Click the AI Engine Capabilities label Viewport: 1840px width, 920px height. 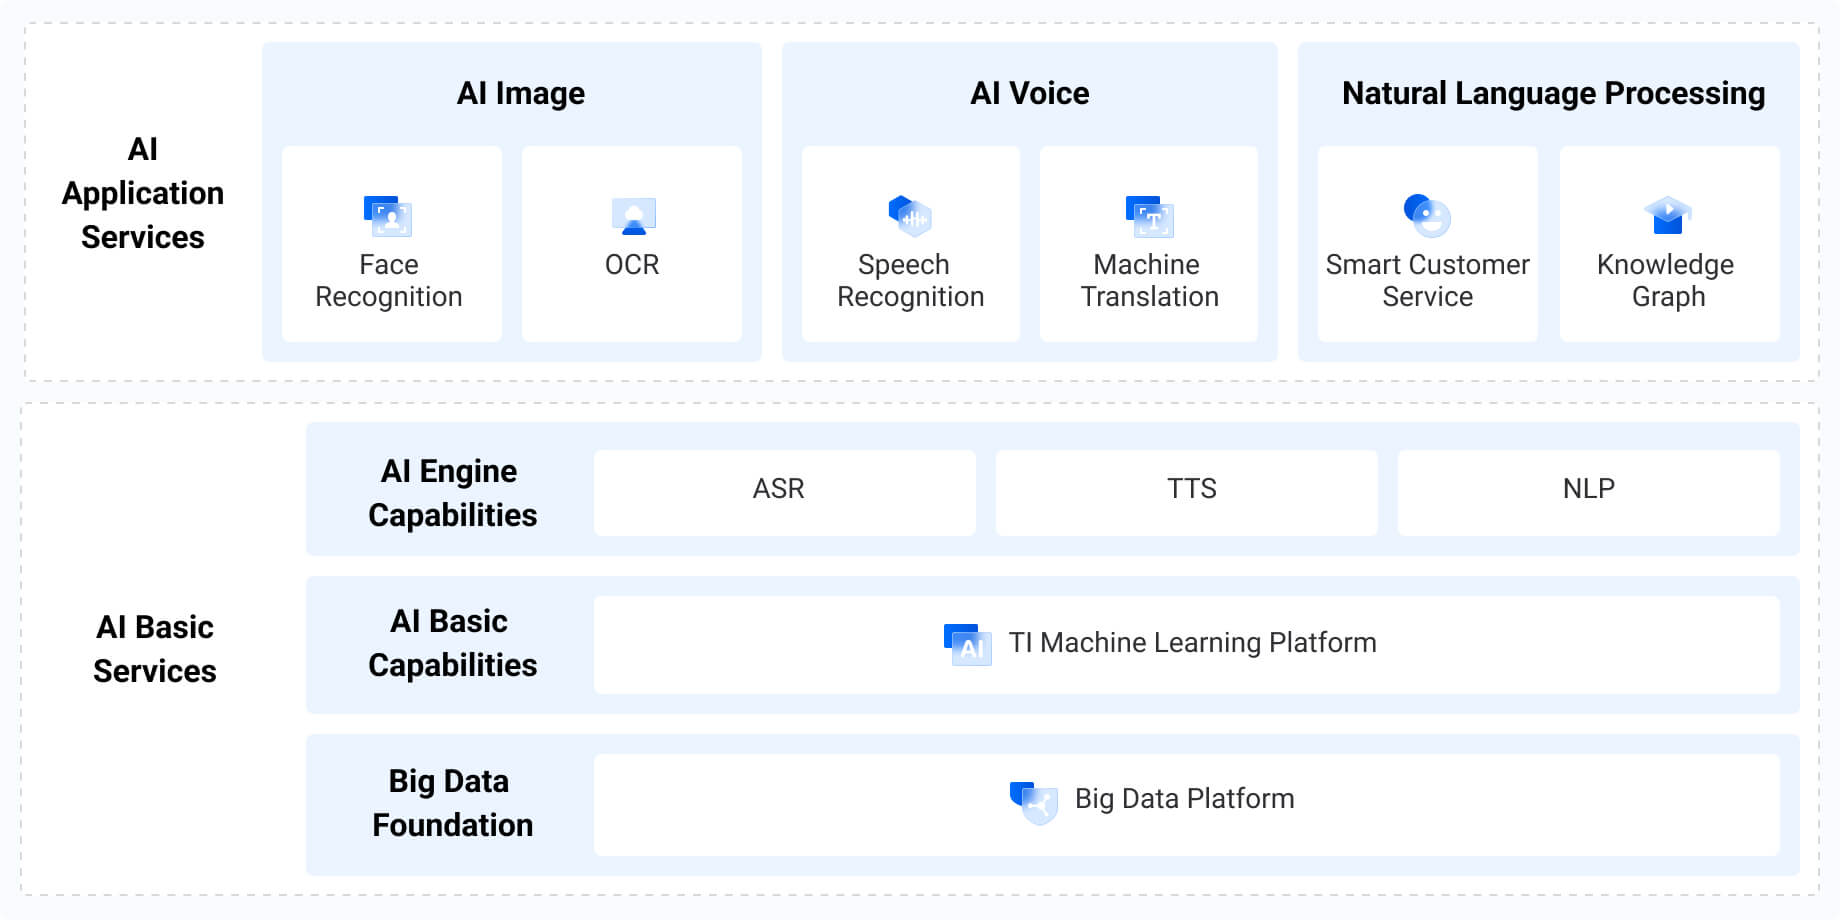click(x=452, y=493)
